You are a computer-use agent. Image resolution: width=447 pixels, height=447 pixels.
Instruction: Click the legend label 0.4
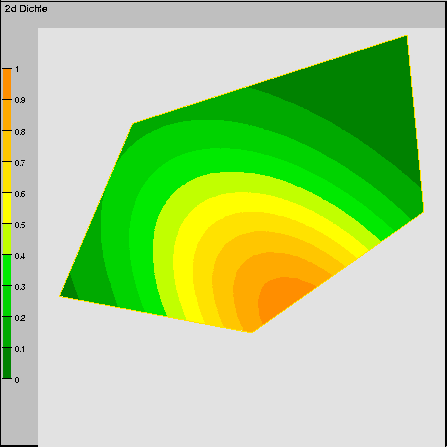(x=20, y=256)
